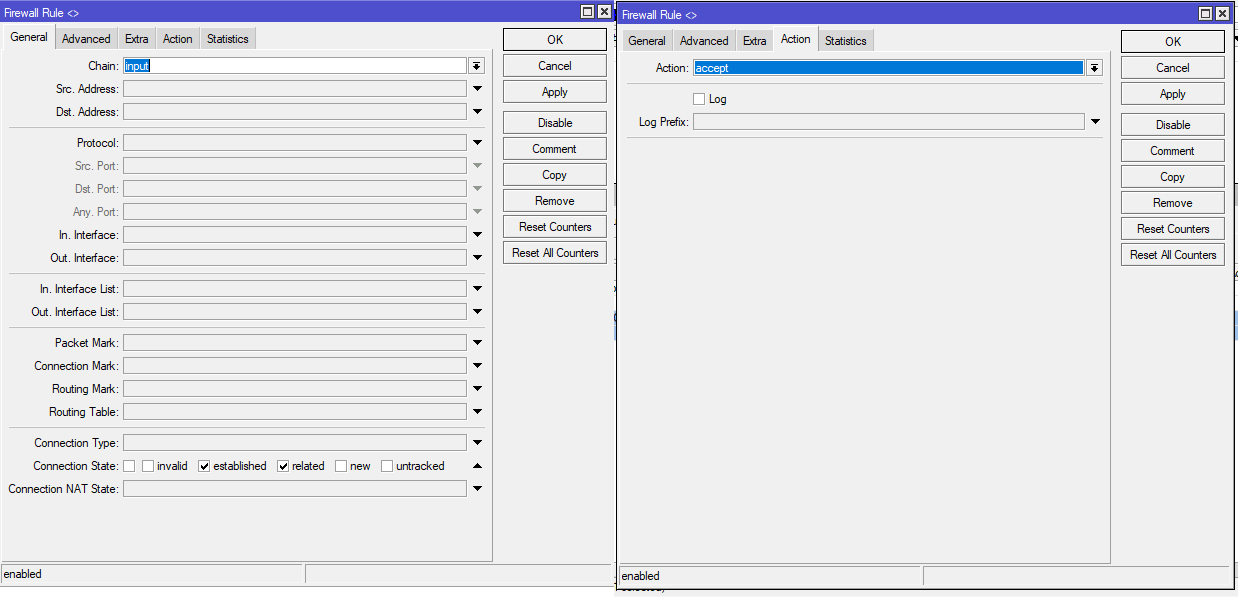This screenshot has height=597, width=1238.
Task: Toggle the established connection state checkbox
Action: (204, 466)
